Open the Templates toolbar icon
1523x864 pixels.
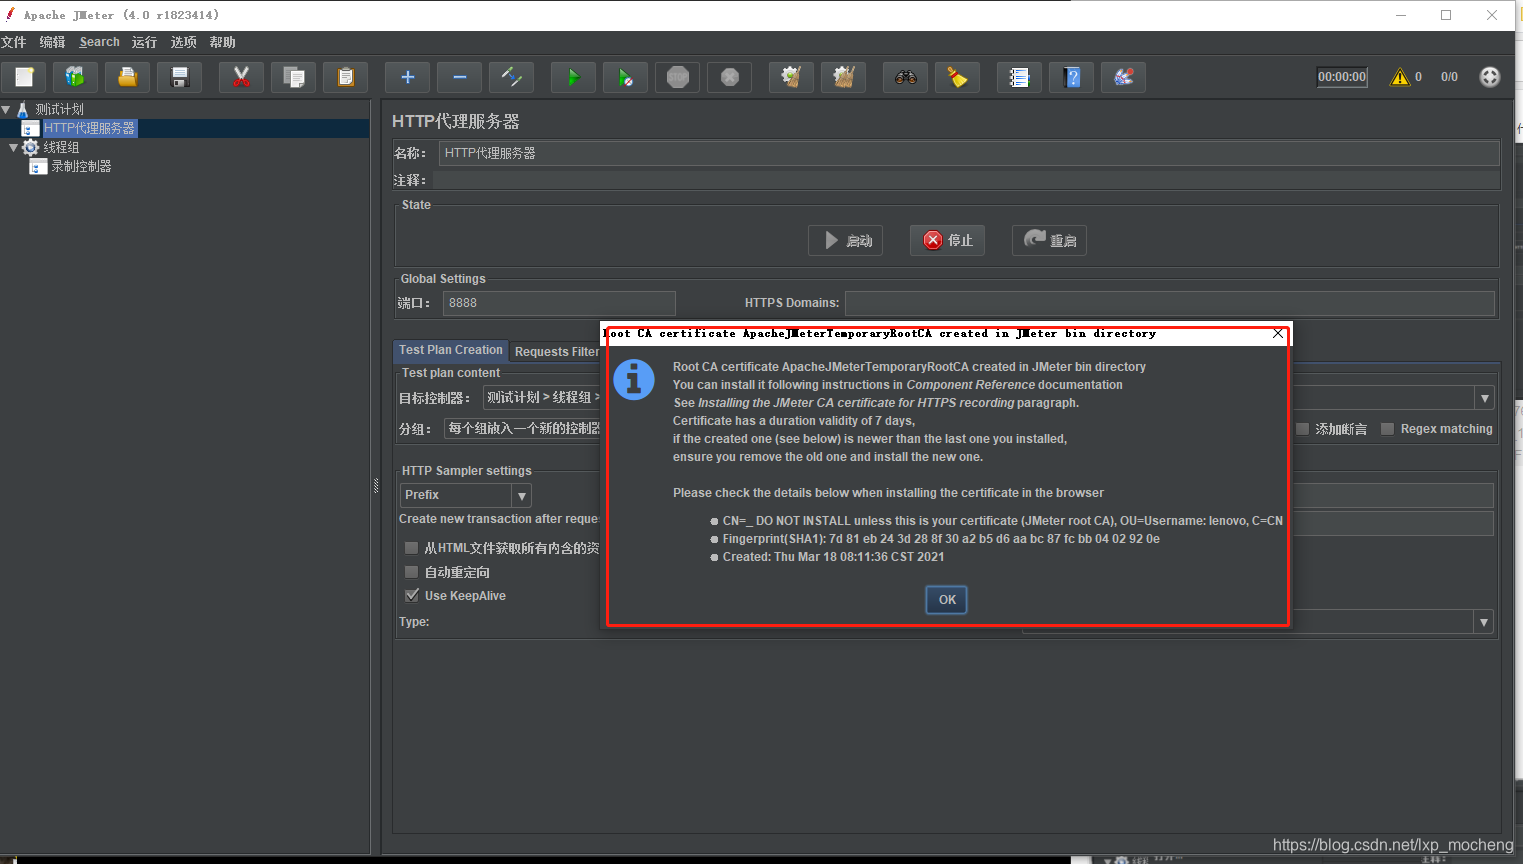click(x=75, y=77)
